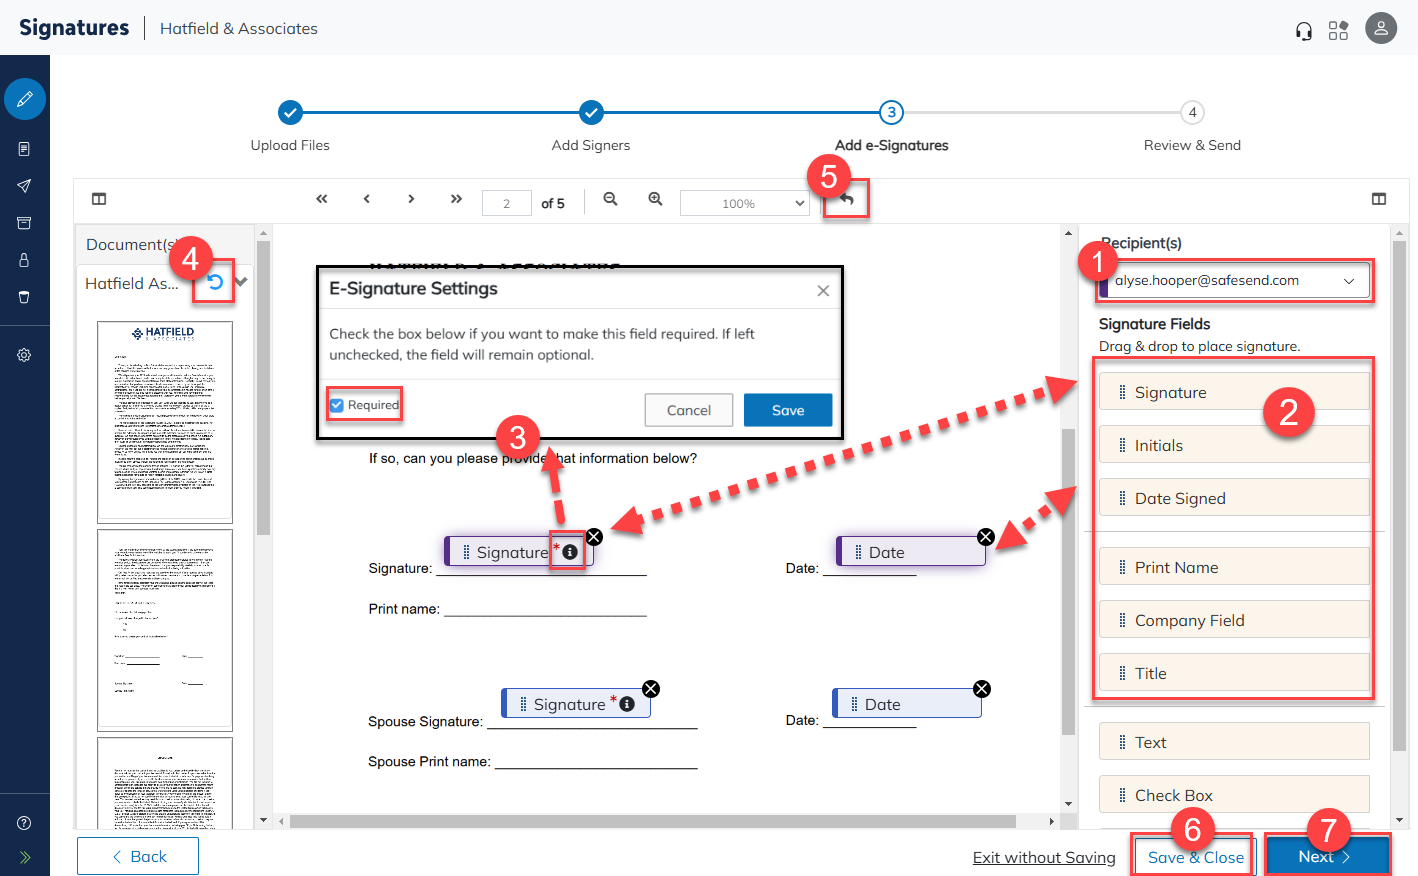Click the paper plane sent icon

point(24,186)
